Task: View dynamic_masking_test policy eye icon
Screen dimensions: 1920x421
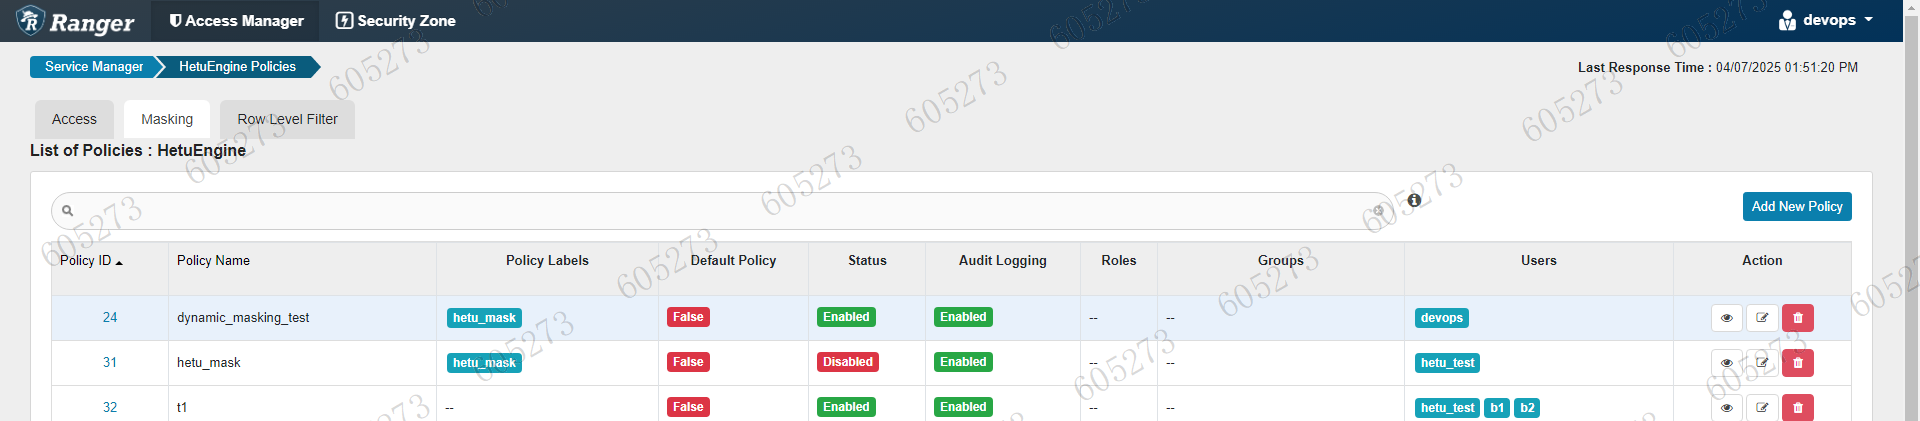Action: [x=1727, y=318]
